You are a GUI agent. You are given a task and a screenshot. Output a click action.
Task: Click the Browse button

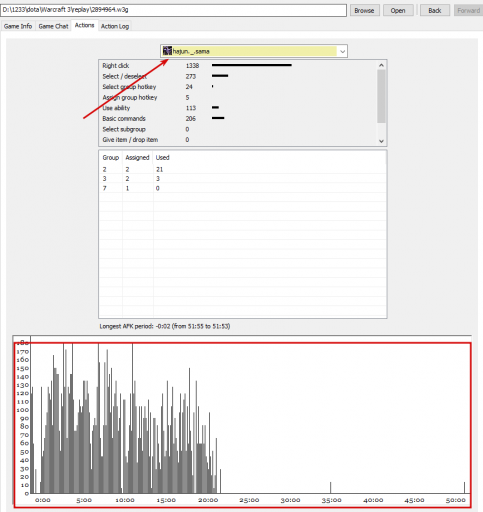364,10
